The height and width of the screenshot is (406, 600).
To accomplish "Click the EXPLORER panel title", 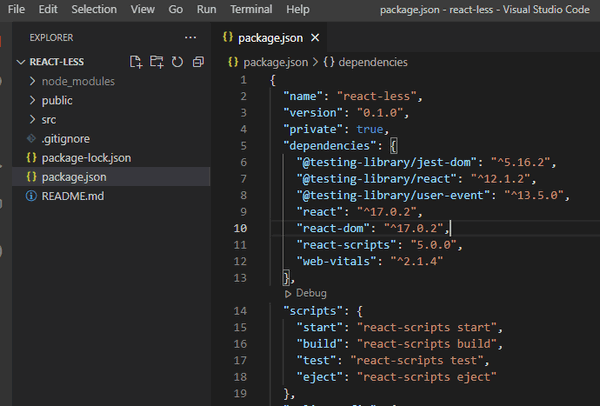I will (x=51, y=38).
